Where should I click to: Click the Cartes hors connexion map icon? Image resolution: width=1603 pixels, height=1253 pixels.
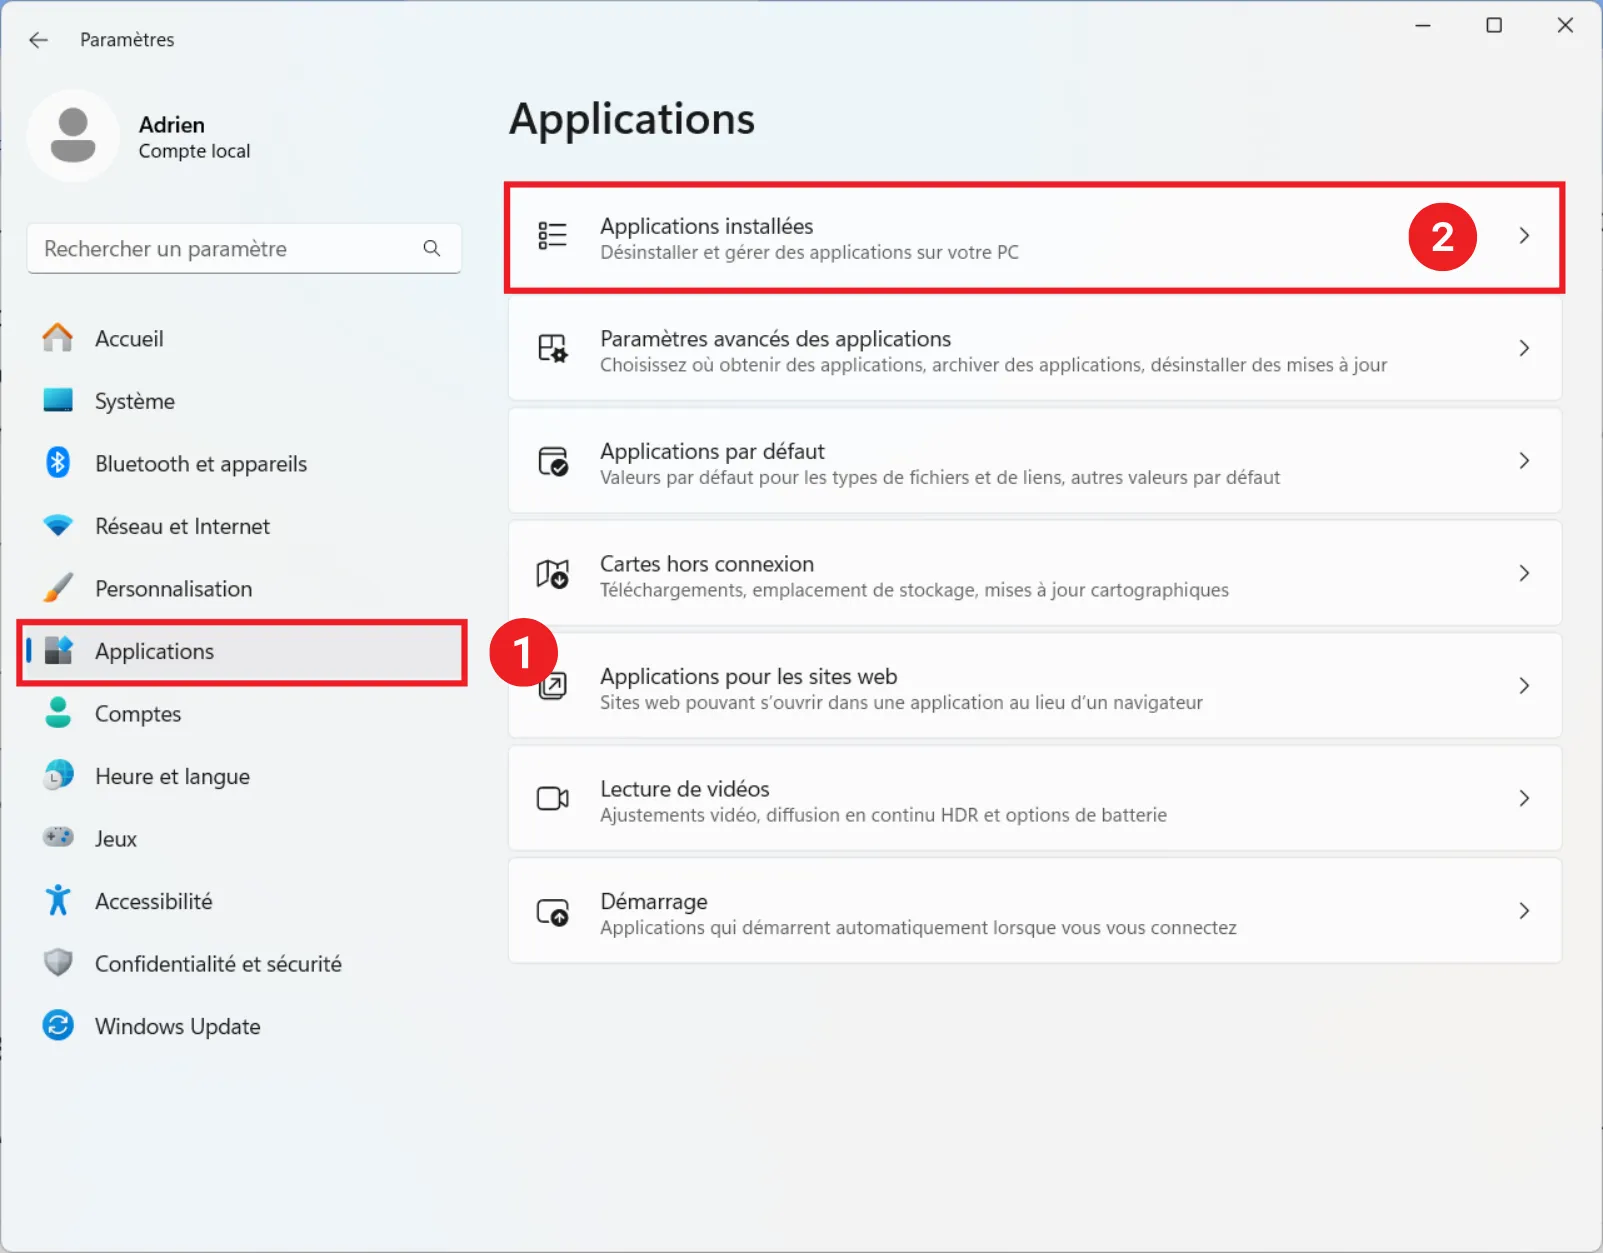pyautogui.click(x=552, y=574)
